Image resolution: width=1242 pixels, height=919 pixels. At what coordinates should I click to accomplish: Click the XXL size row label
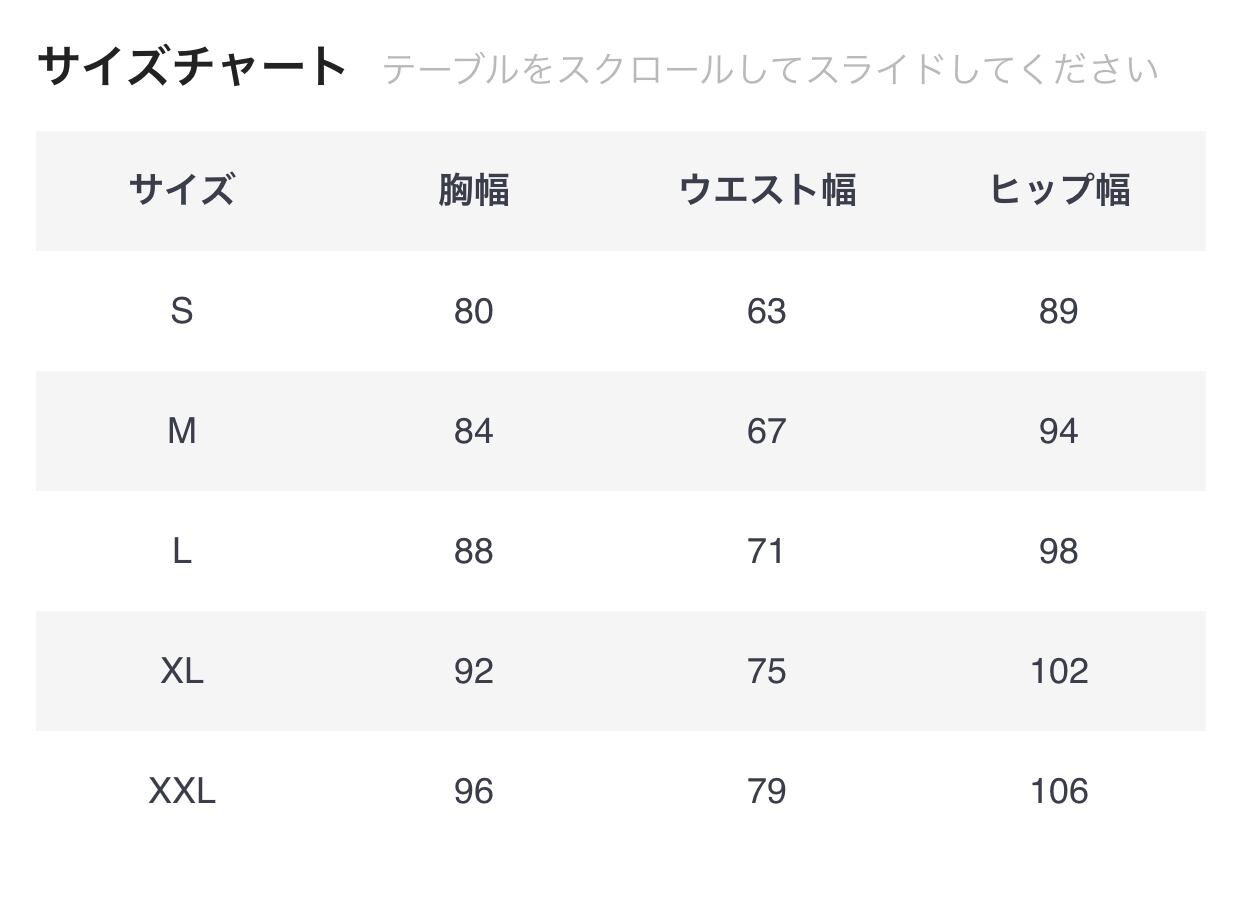(x=181, y=791)
